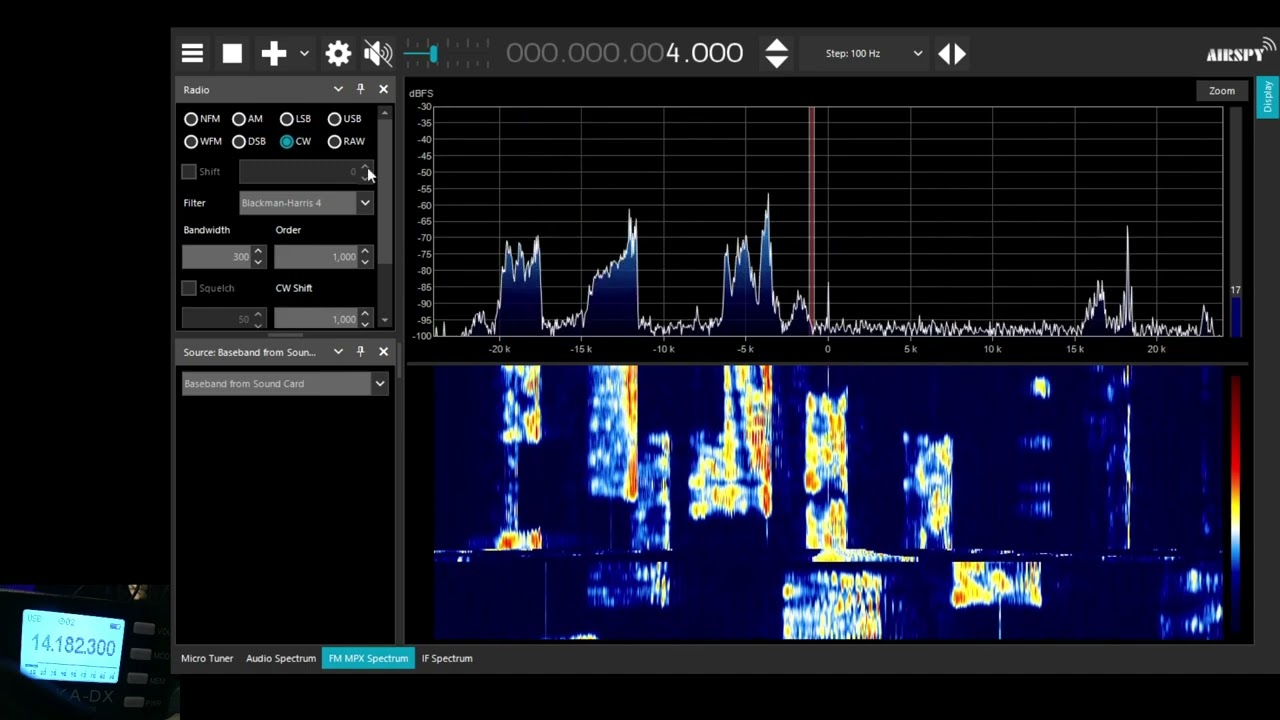Image resolution: width=1280 pixels, height=720 pixels.
Task: Select DSB demodulation mode
Action: pyautogui.click(x=249, y=142)
